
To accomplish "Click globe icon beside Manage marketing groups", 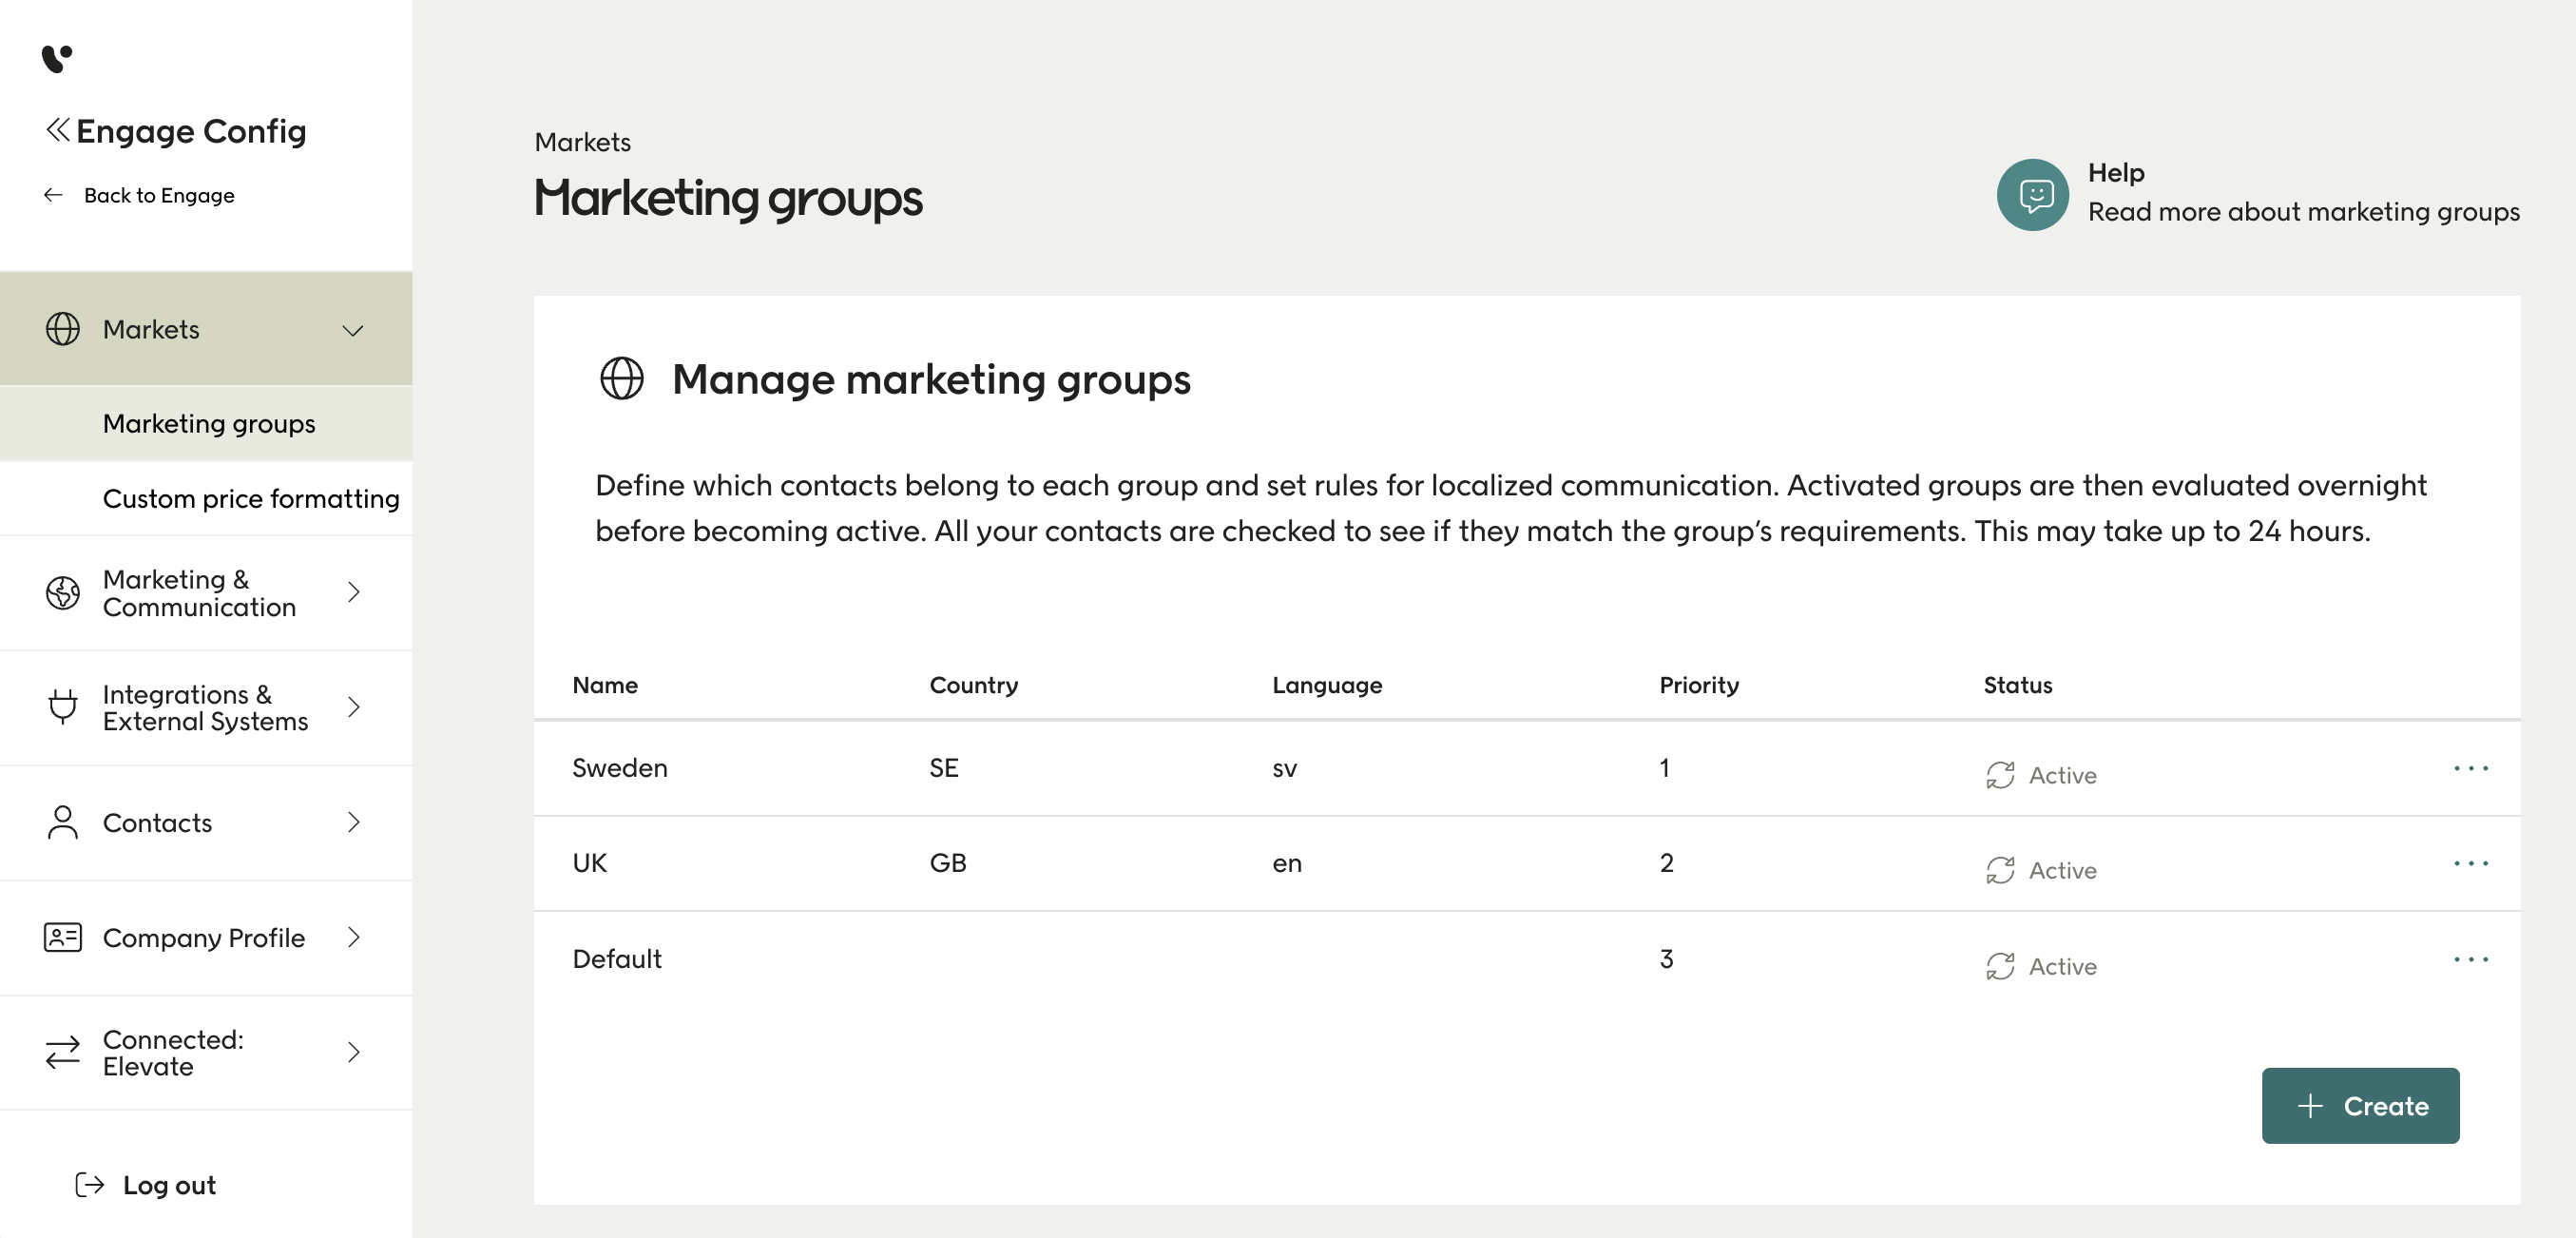I will pos(621,379).
